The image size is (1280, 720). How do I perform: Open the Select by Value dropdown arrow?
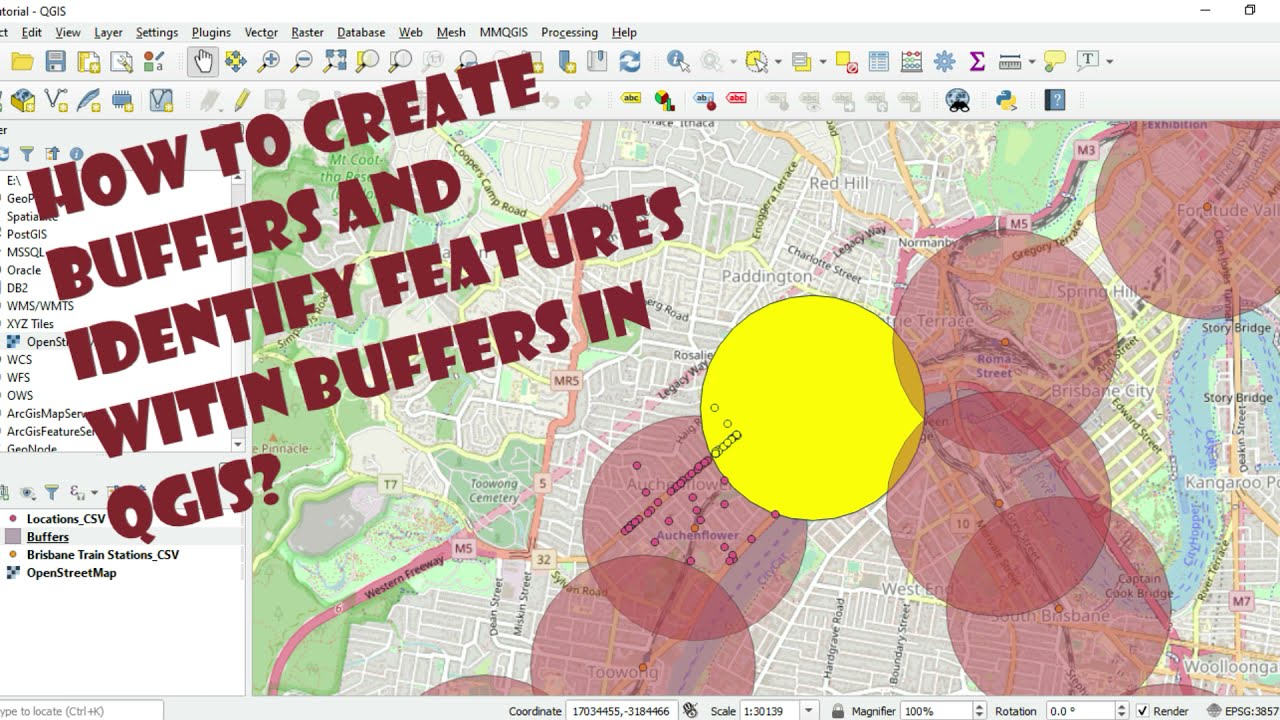click(823, 62)
